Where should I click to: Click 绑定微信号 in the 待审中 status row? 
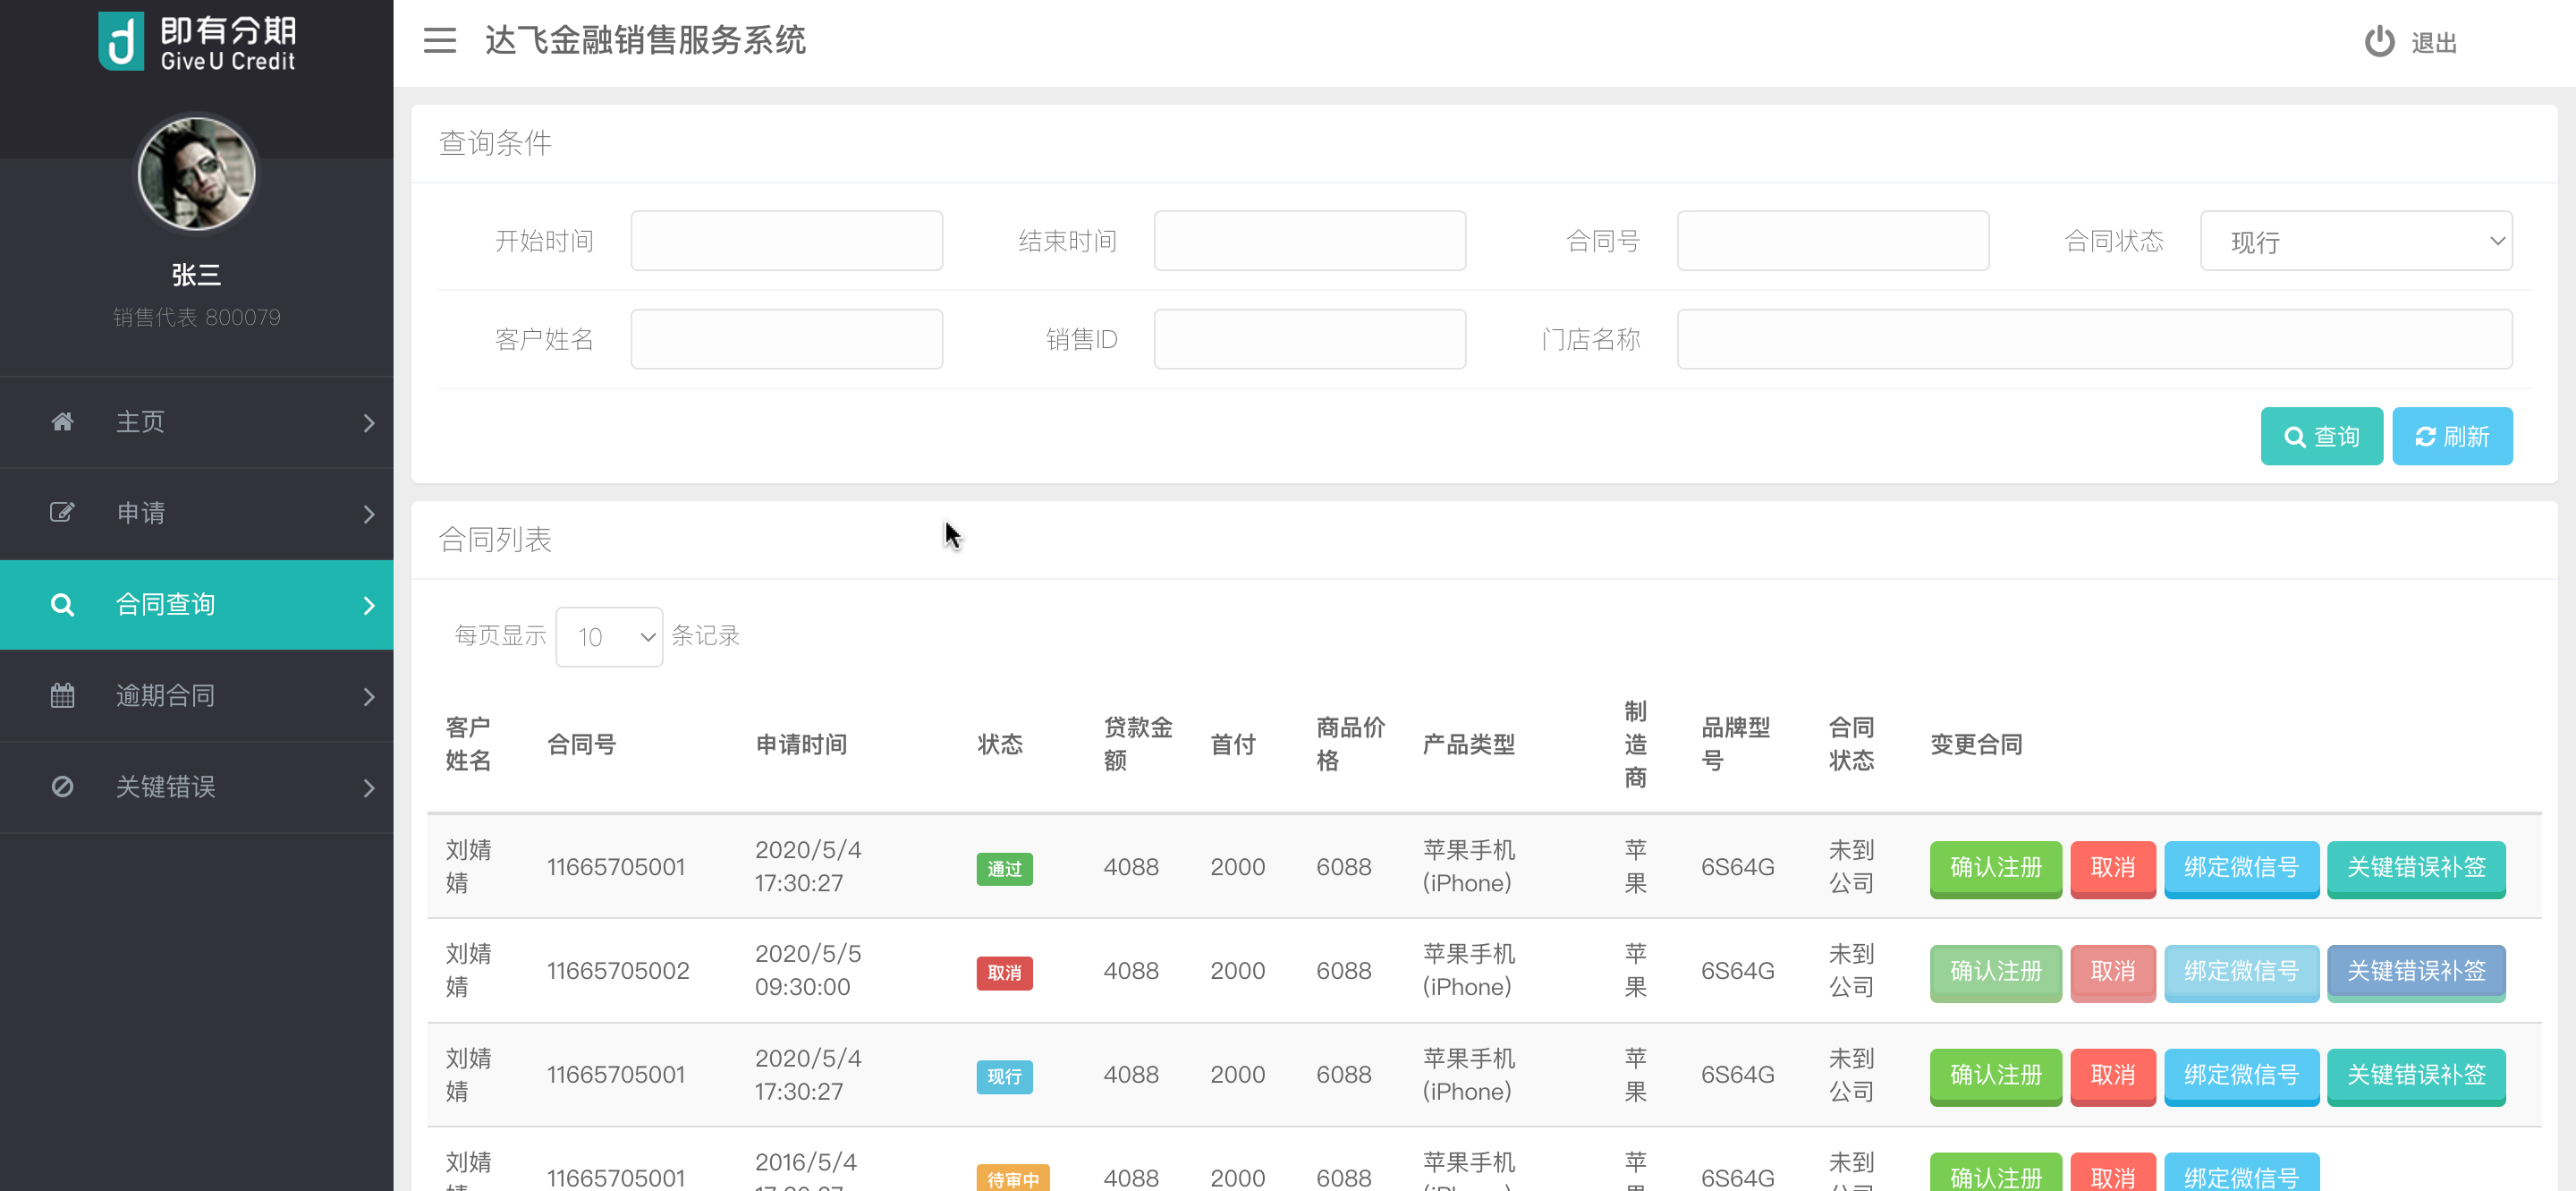click(2241, 1174)
